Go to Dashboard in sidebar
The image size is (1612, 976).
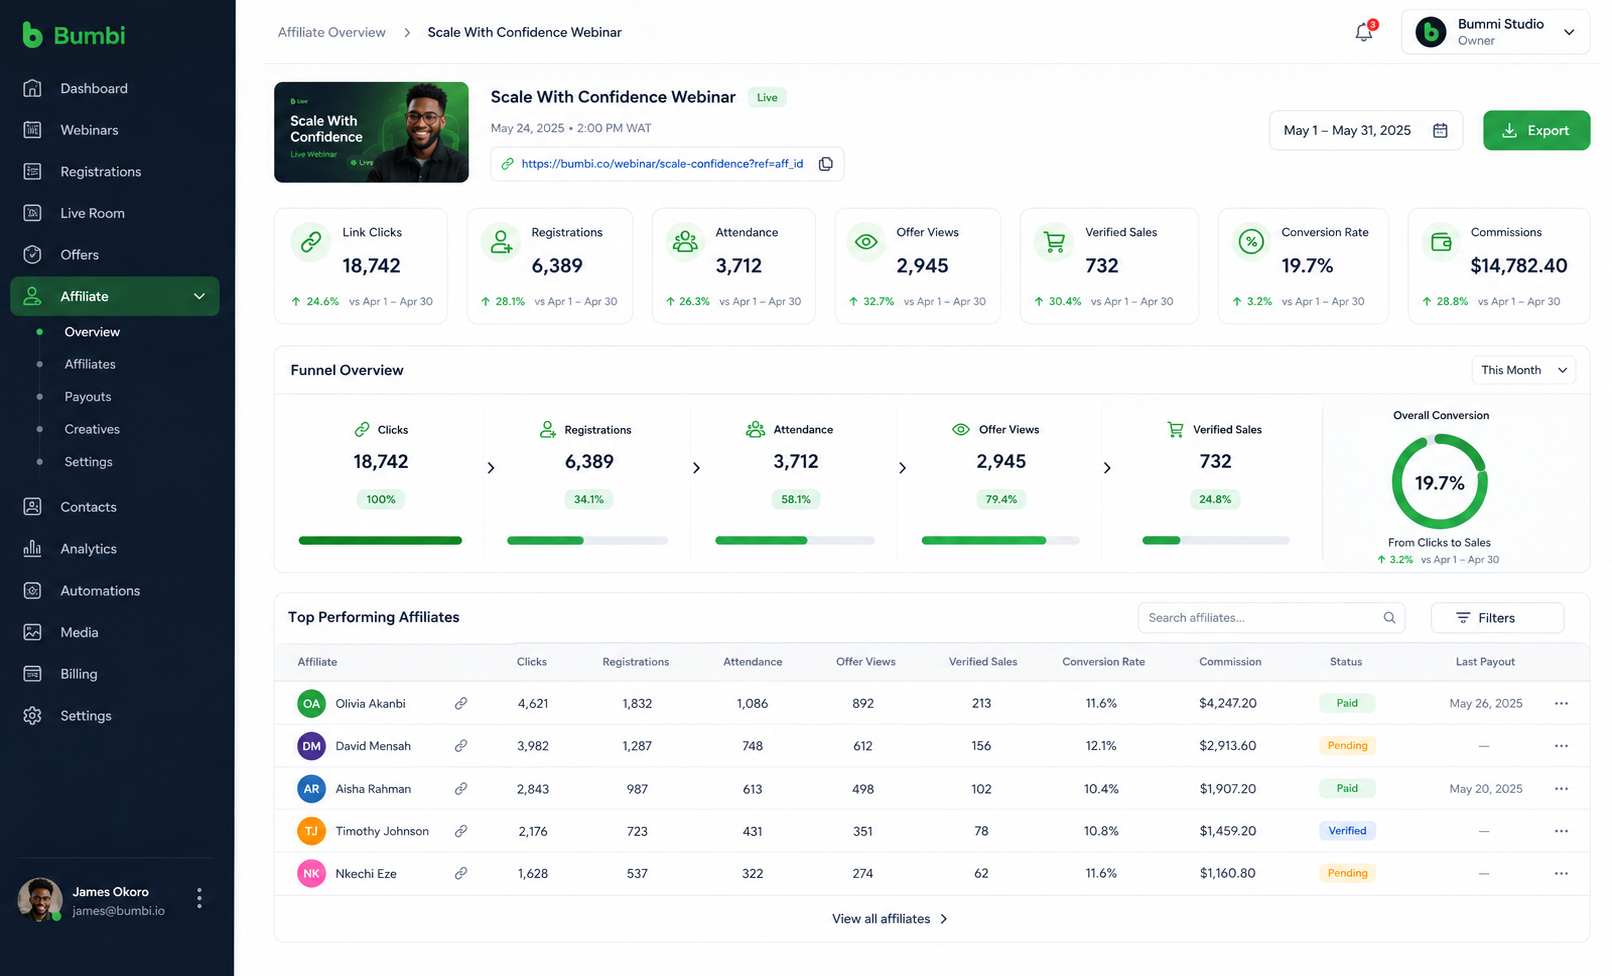click(x=94, y=88)
